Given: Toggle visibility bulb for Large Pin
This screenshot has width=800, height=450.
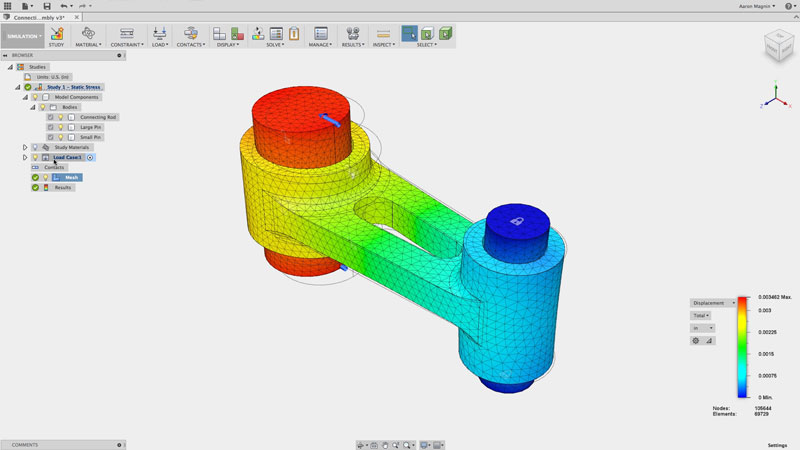Looking at the screenshot, I should pos(61,127).
